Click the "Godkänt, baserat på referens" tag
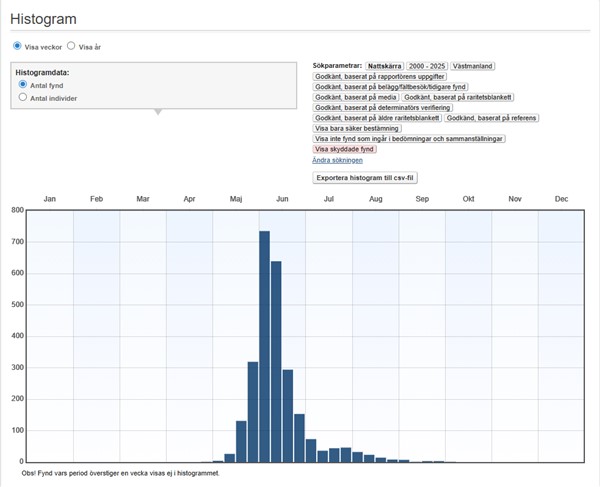 (491, 118)
